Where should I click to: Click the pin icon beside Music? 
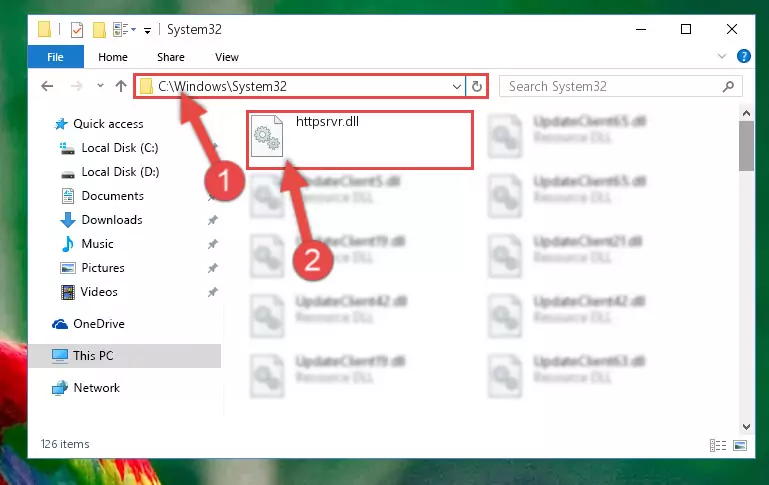(212, 244)
